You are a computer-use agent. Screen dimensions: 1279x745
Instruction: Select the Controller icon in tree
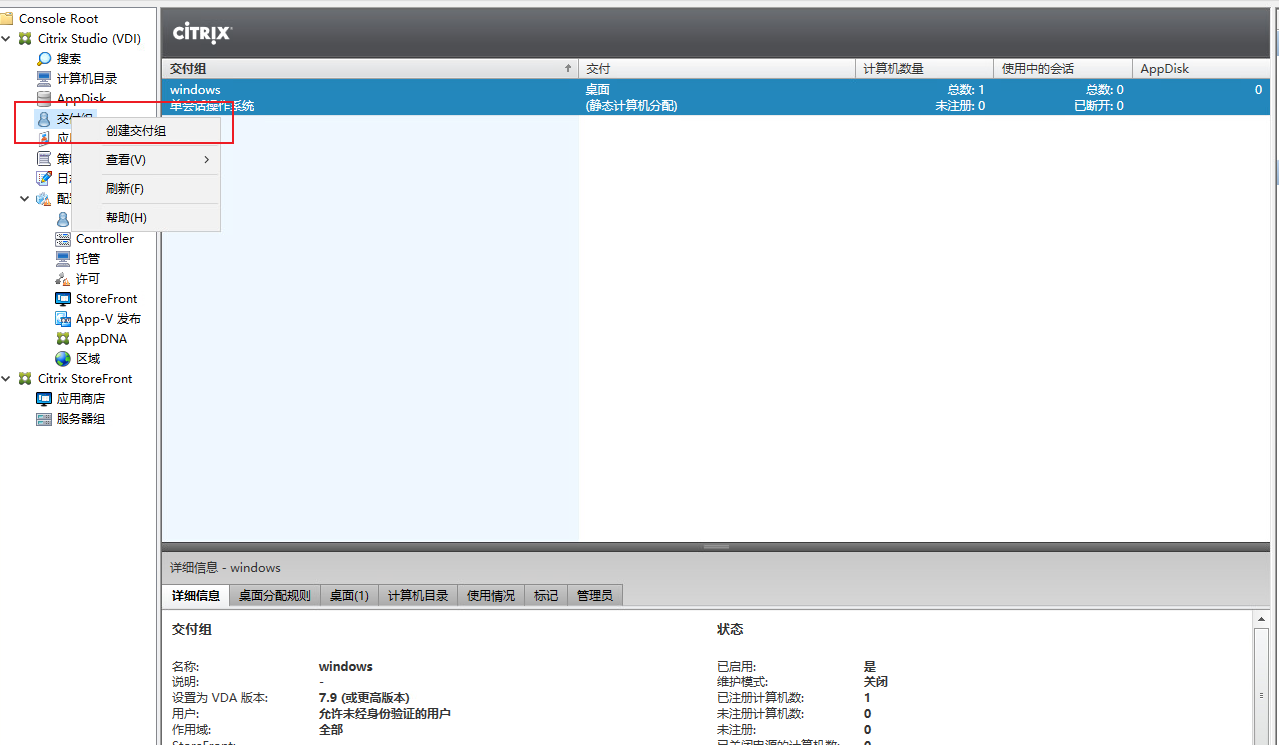[63, 239]
